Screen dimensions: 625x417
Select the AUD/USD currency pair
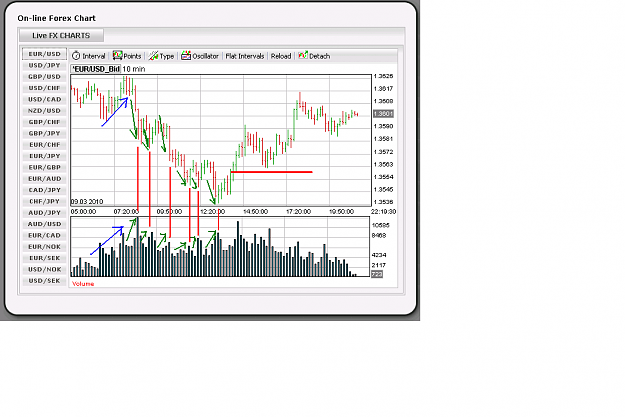coord(45,224)
